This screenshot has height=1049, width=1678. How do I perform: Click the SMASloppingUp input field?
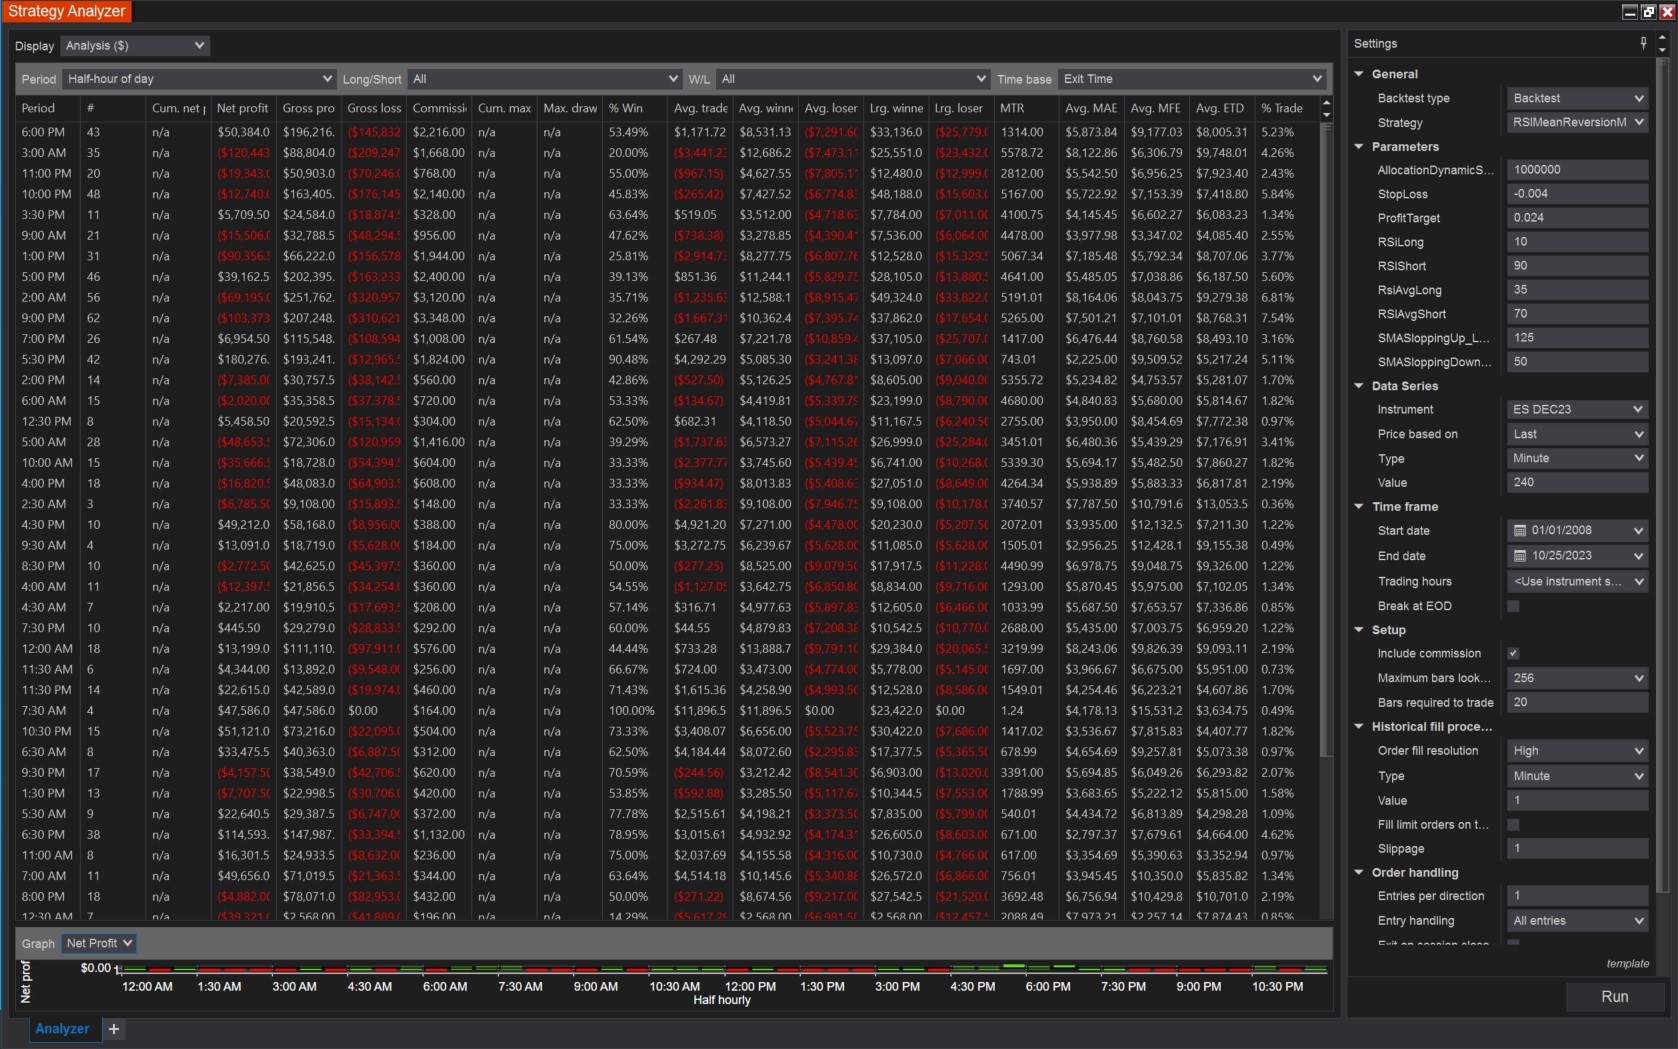[x=1578, y=338]
